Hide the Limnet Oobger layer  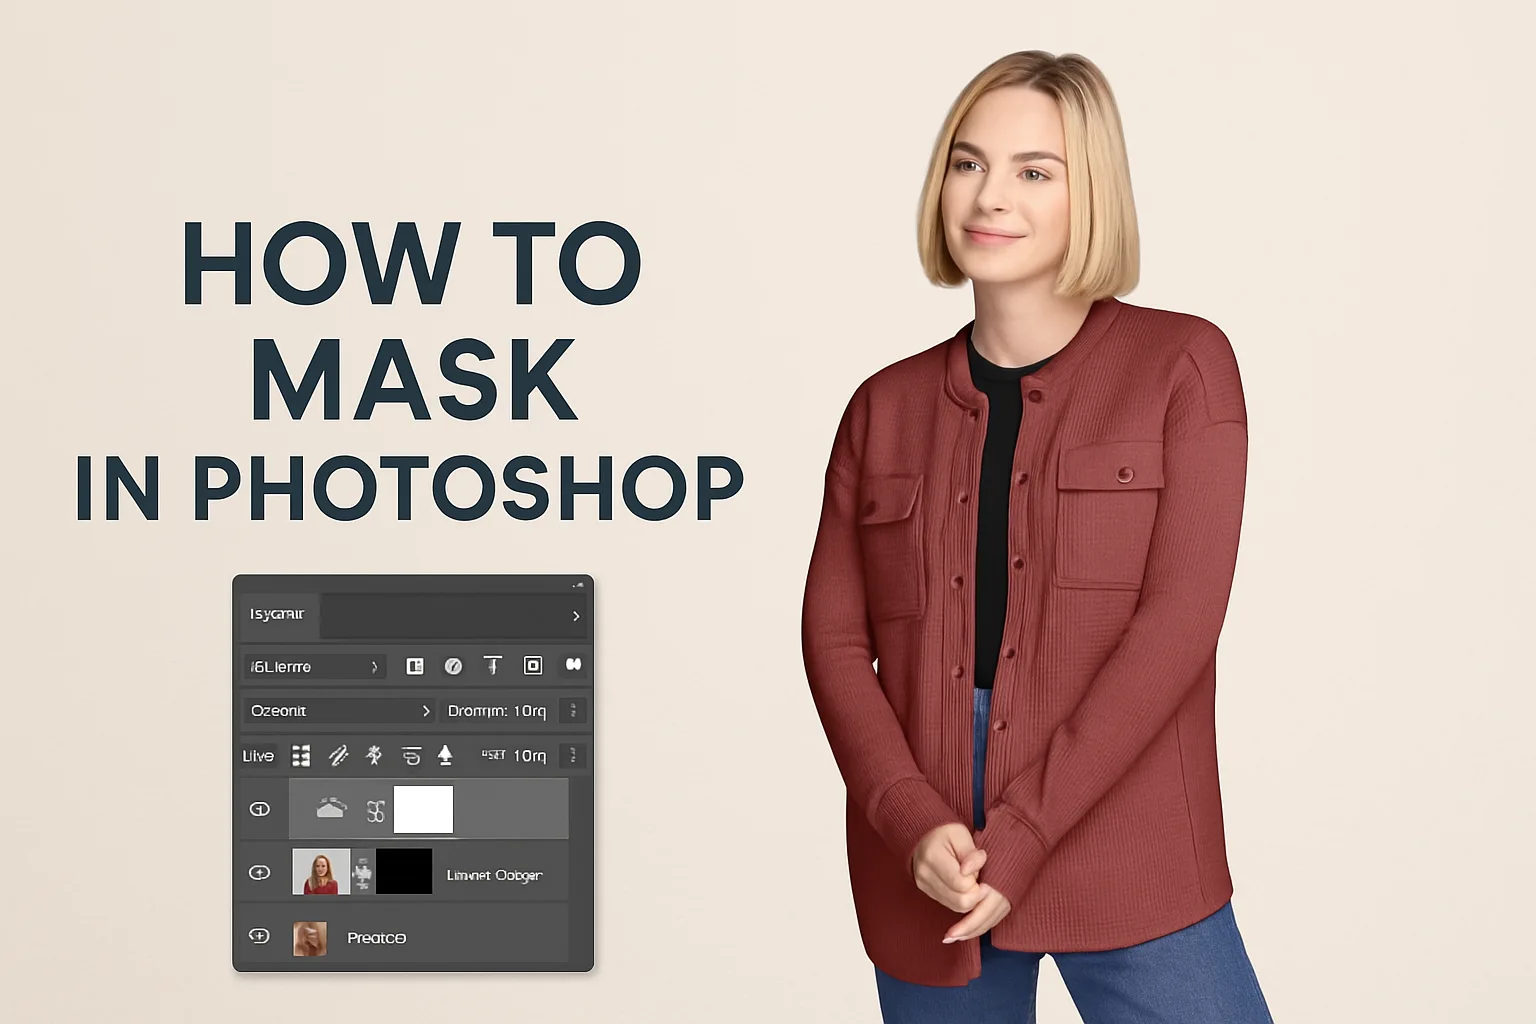(x=260, y=873)
